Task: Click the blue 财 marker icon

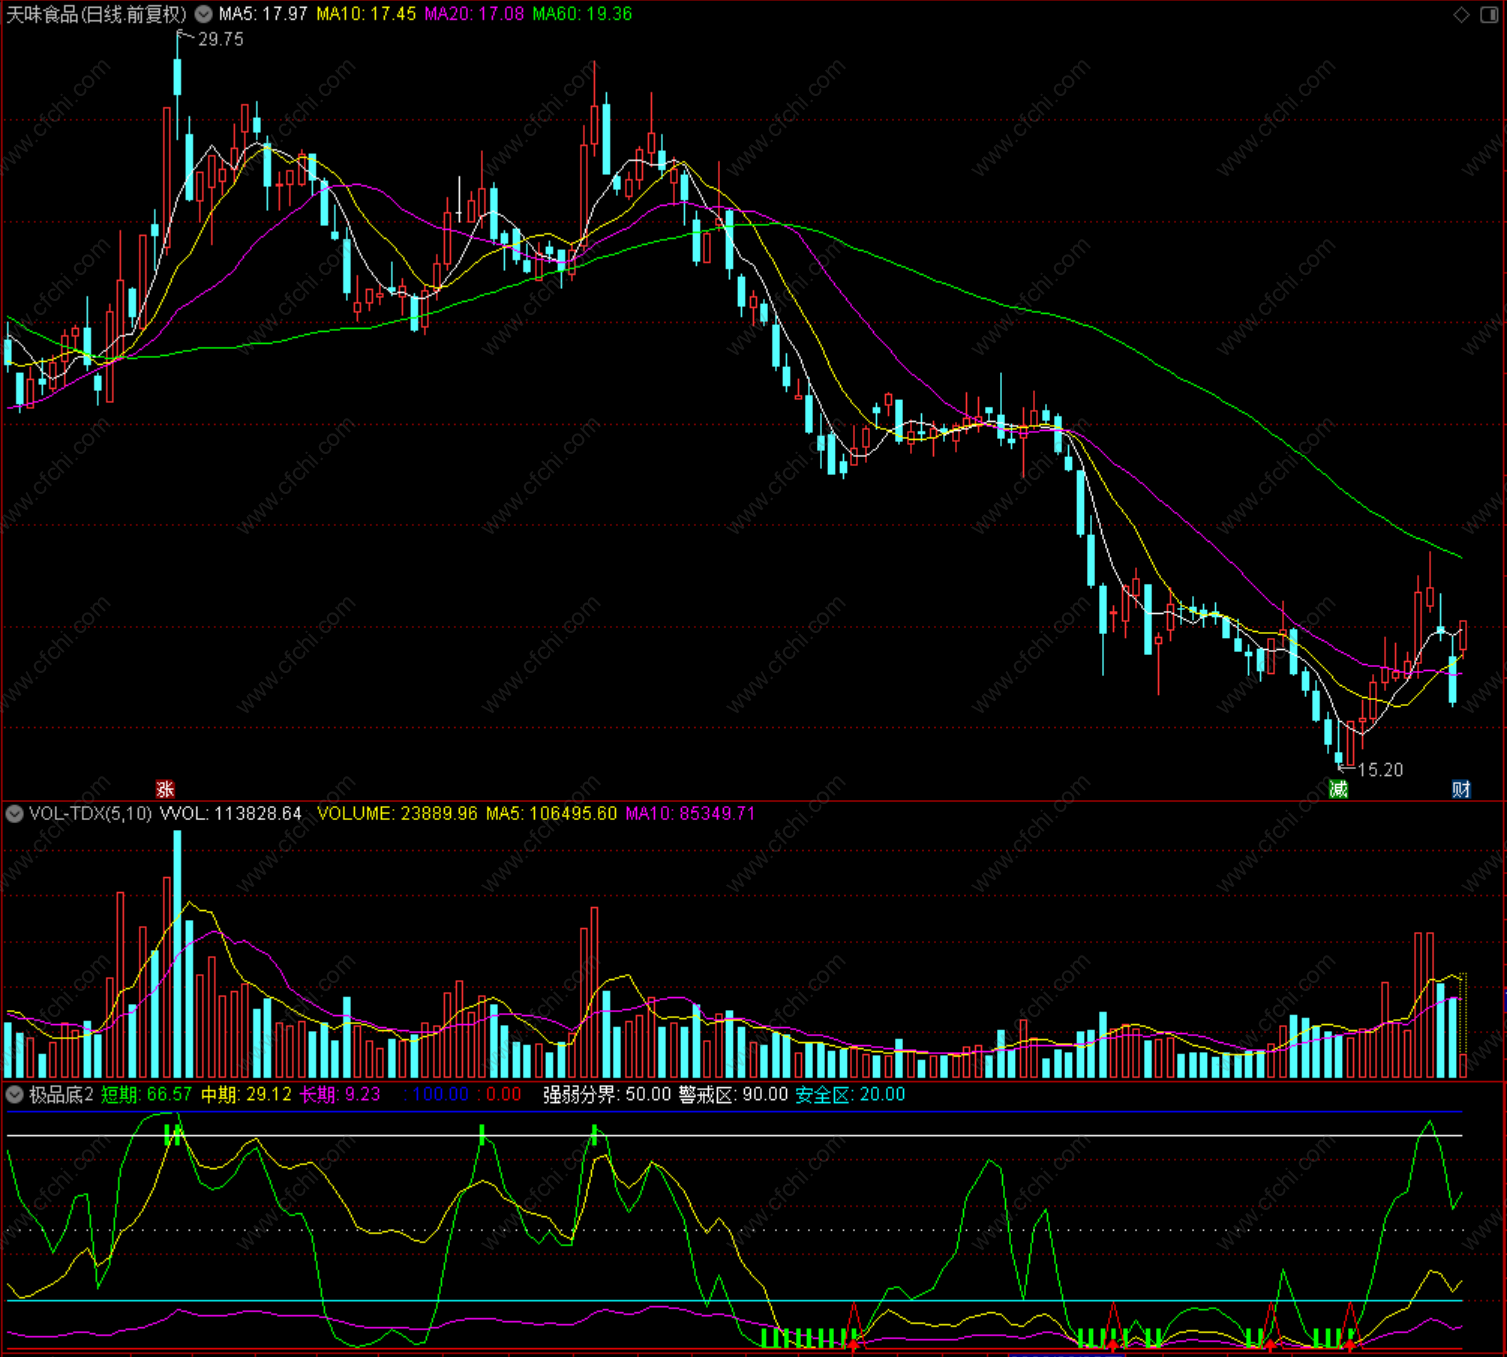Action: pyautogui.click(x=1461, y=790)
